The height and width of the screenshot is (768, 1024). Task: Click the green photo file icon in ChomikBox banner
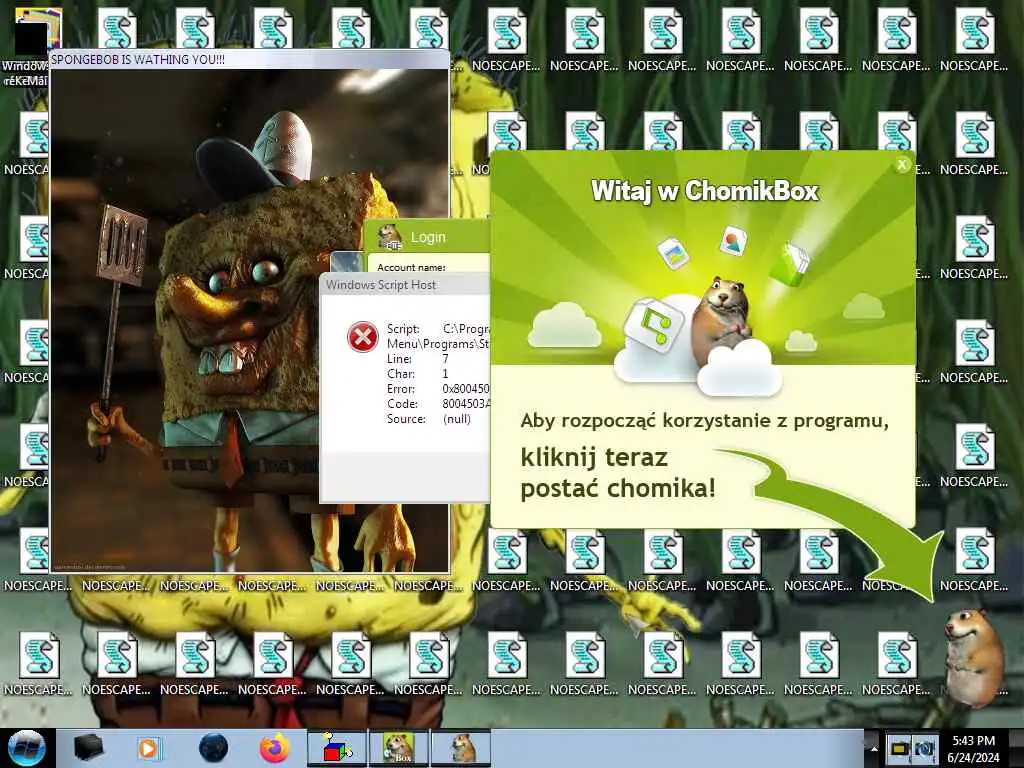tap(673, 253)
